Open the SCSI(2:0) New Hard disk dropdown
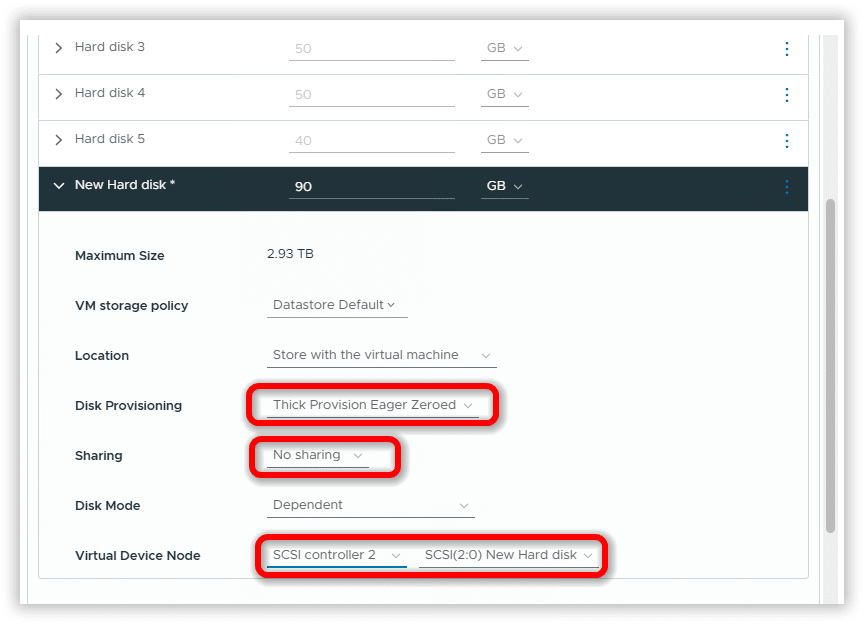This screenshot has width=864, height=624. 508,555
